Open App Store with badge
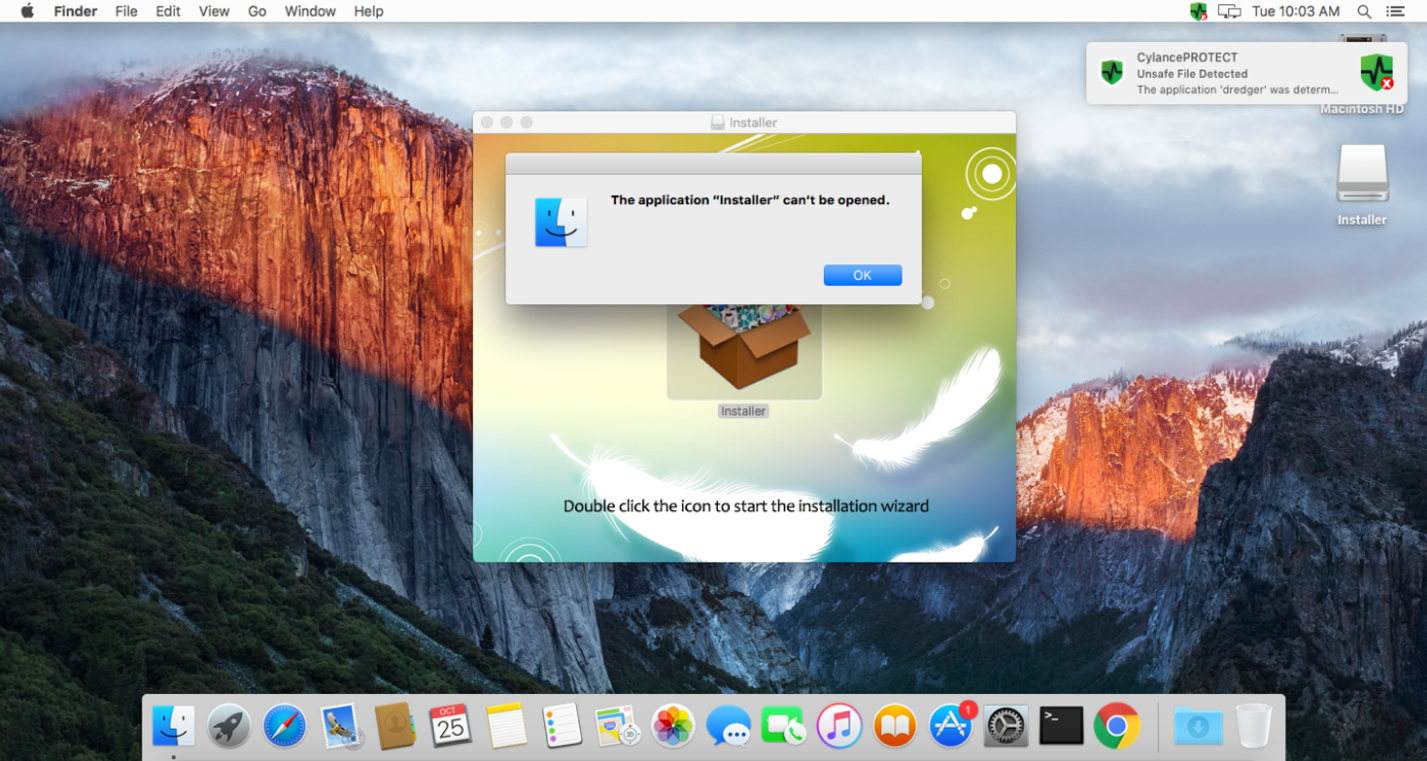 pyautogui.click(x=951, y=725)
